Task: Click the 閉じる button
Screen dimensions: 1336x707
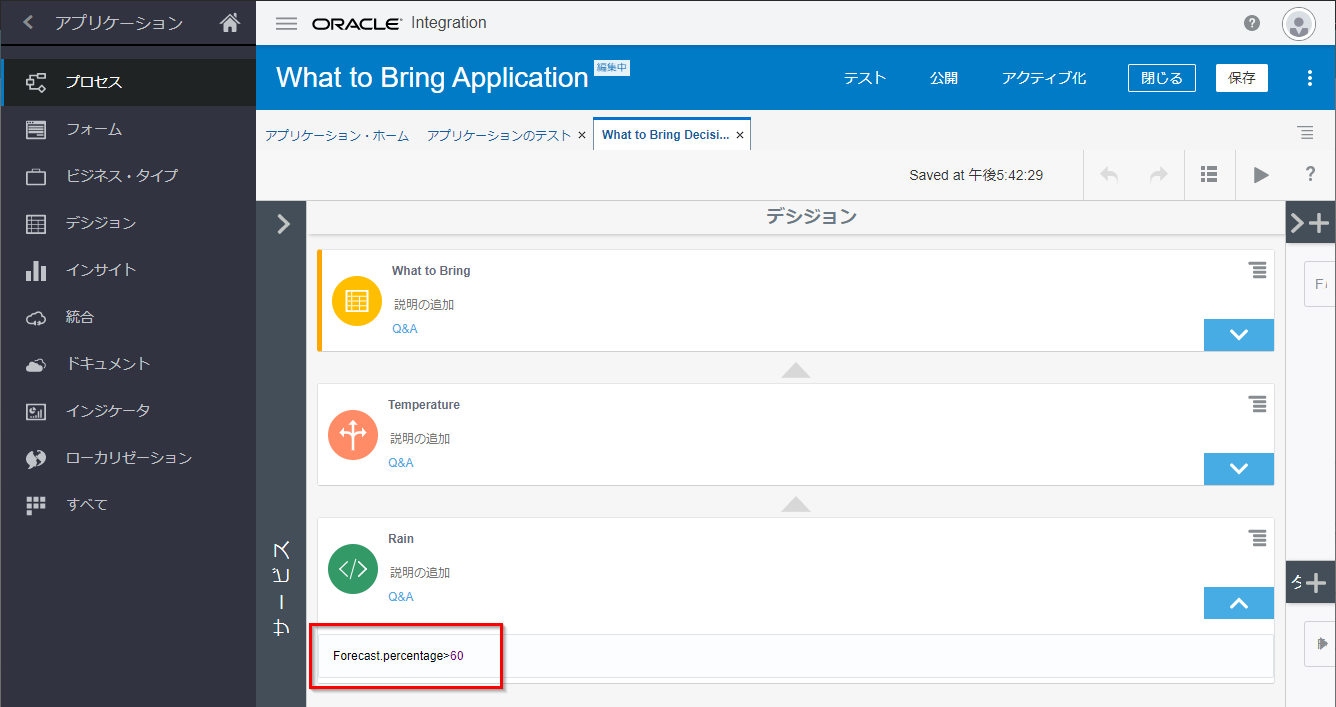Action: click(1161, 78)
